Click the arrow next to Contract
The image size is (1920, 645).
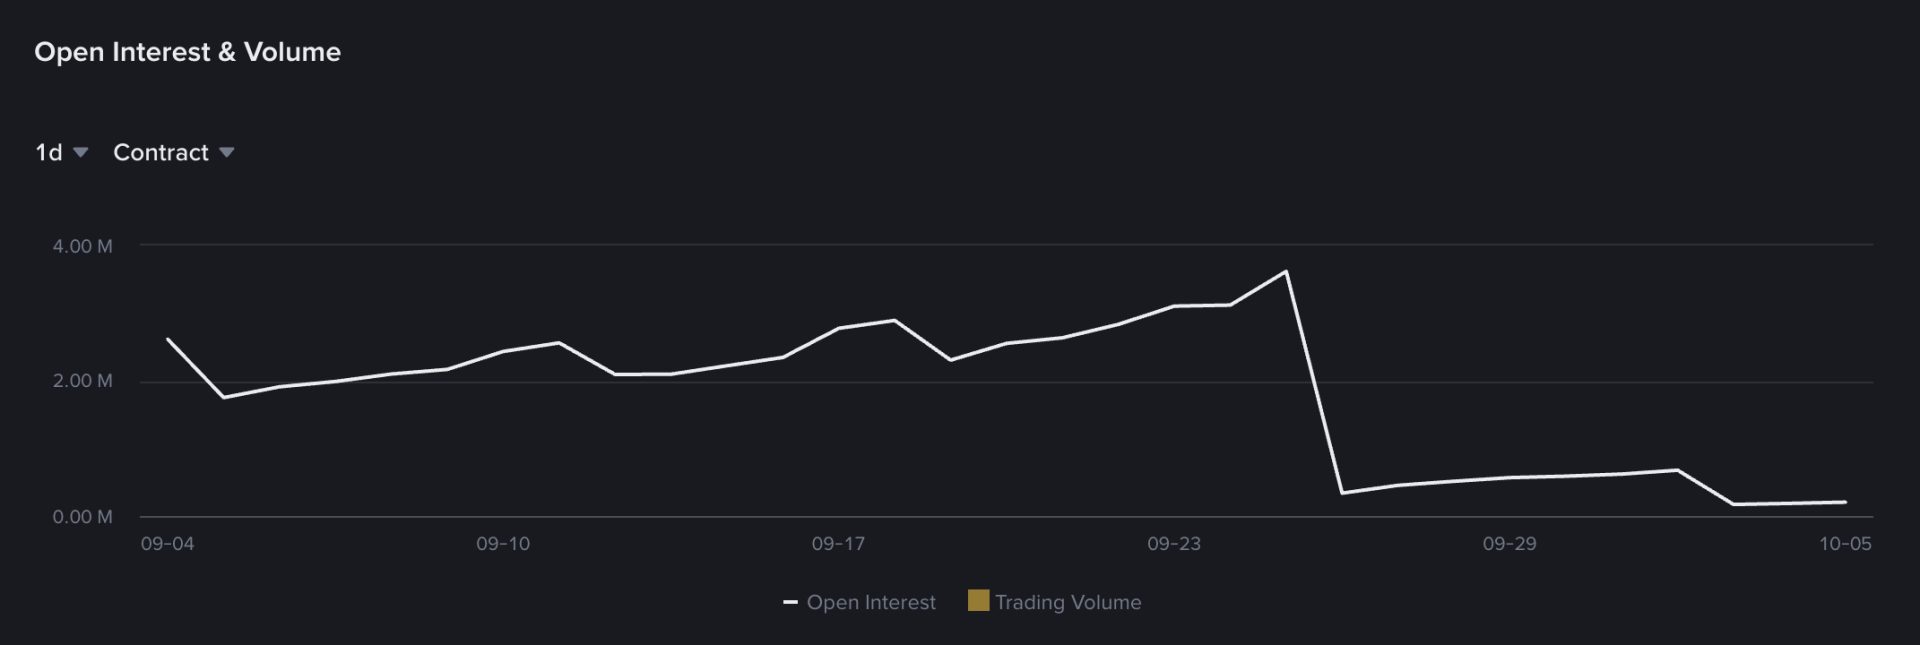pos(226,153)
